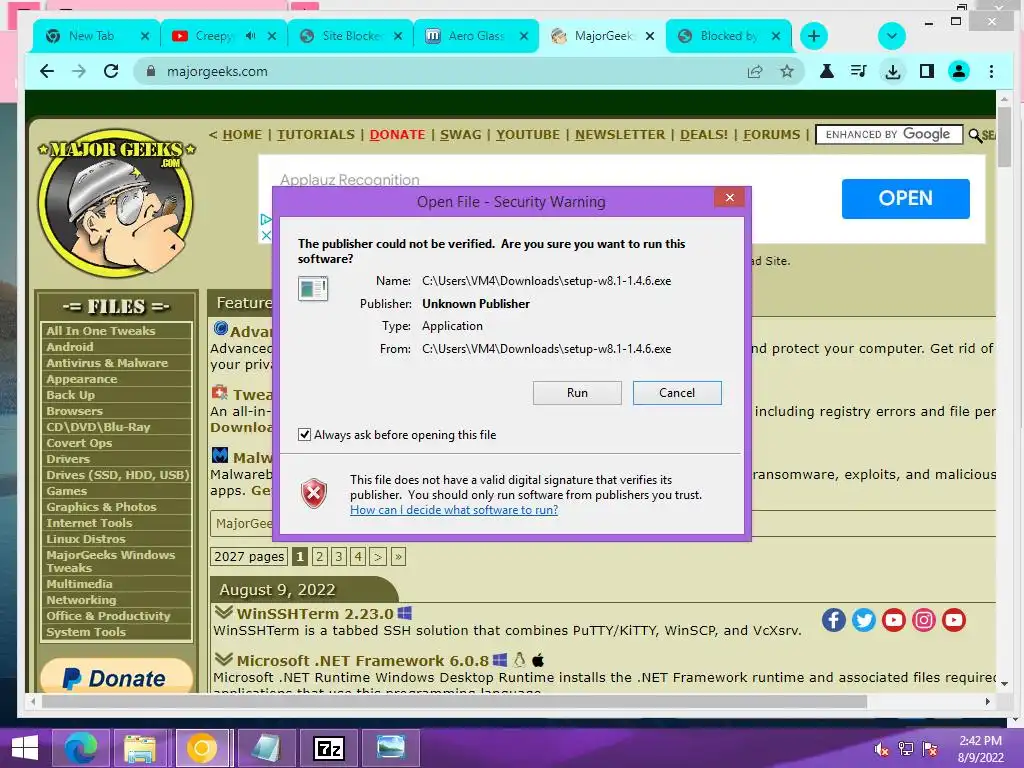Open DONATE in MajorGeeks navigation

pos(397,135)
